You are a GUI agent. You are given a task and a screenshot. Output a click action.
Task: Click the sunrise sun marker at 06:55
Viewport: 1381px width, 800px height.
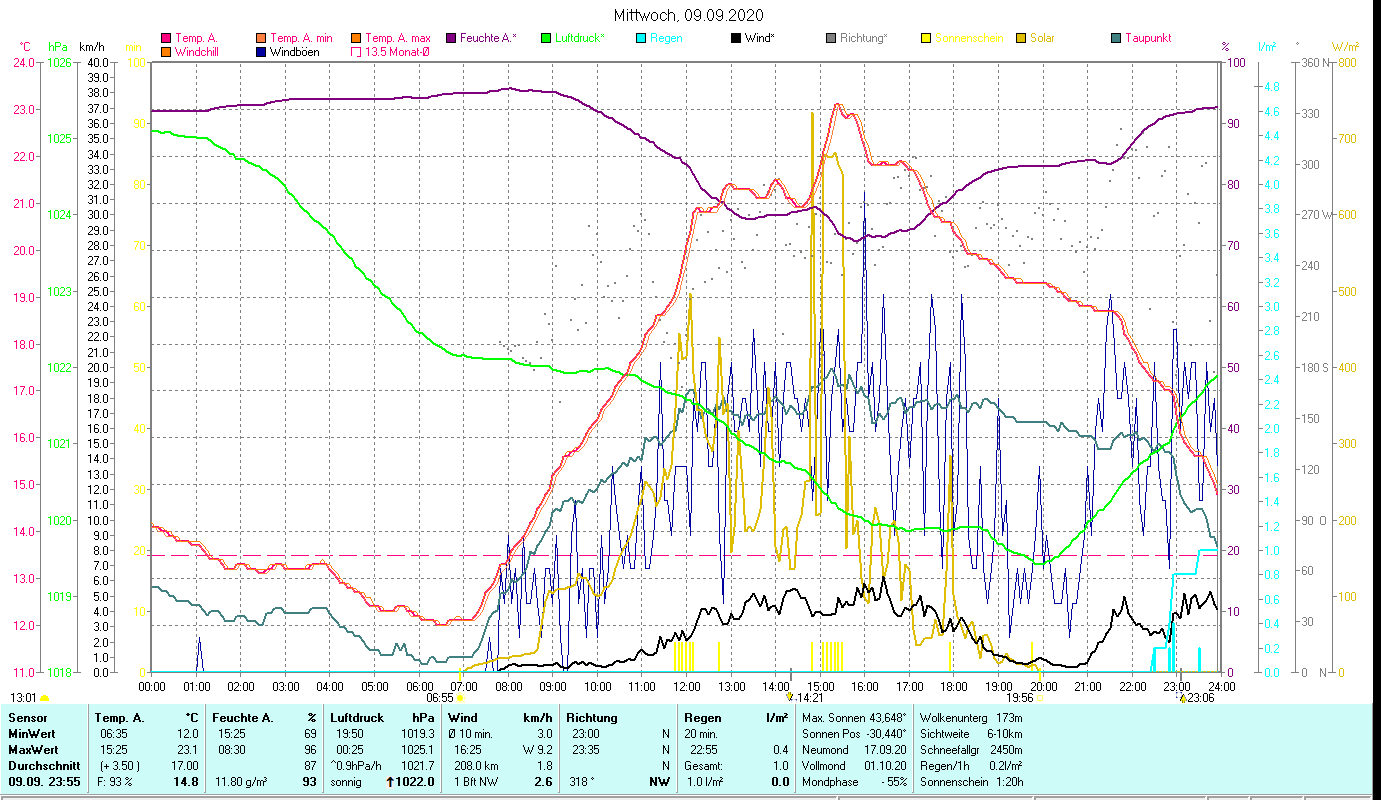pos(460,698)
